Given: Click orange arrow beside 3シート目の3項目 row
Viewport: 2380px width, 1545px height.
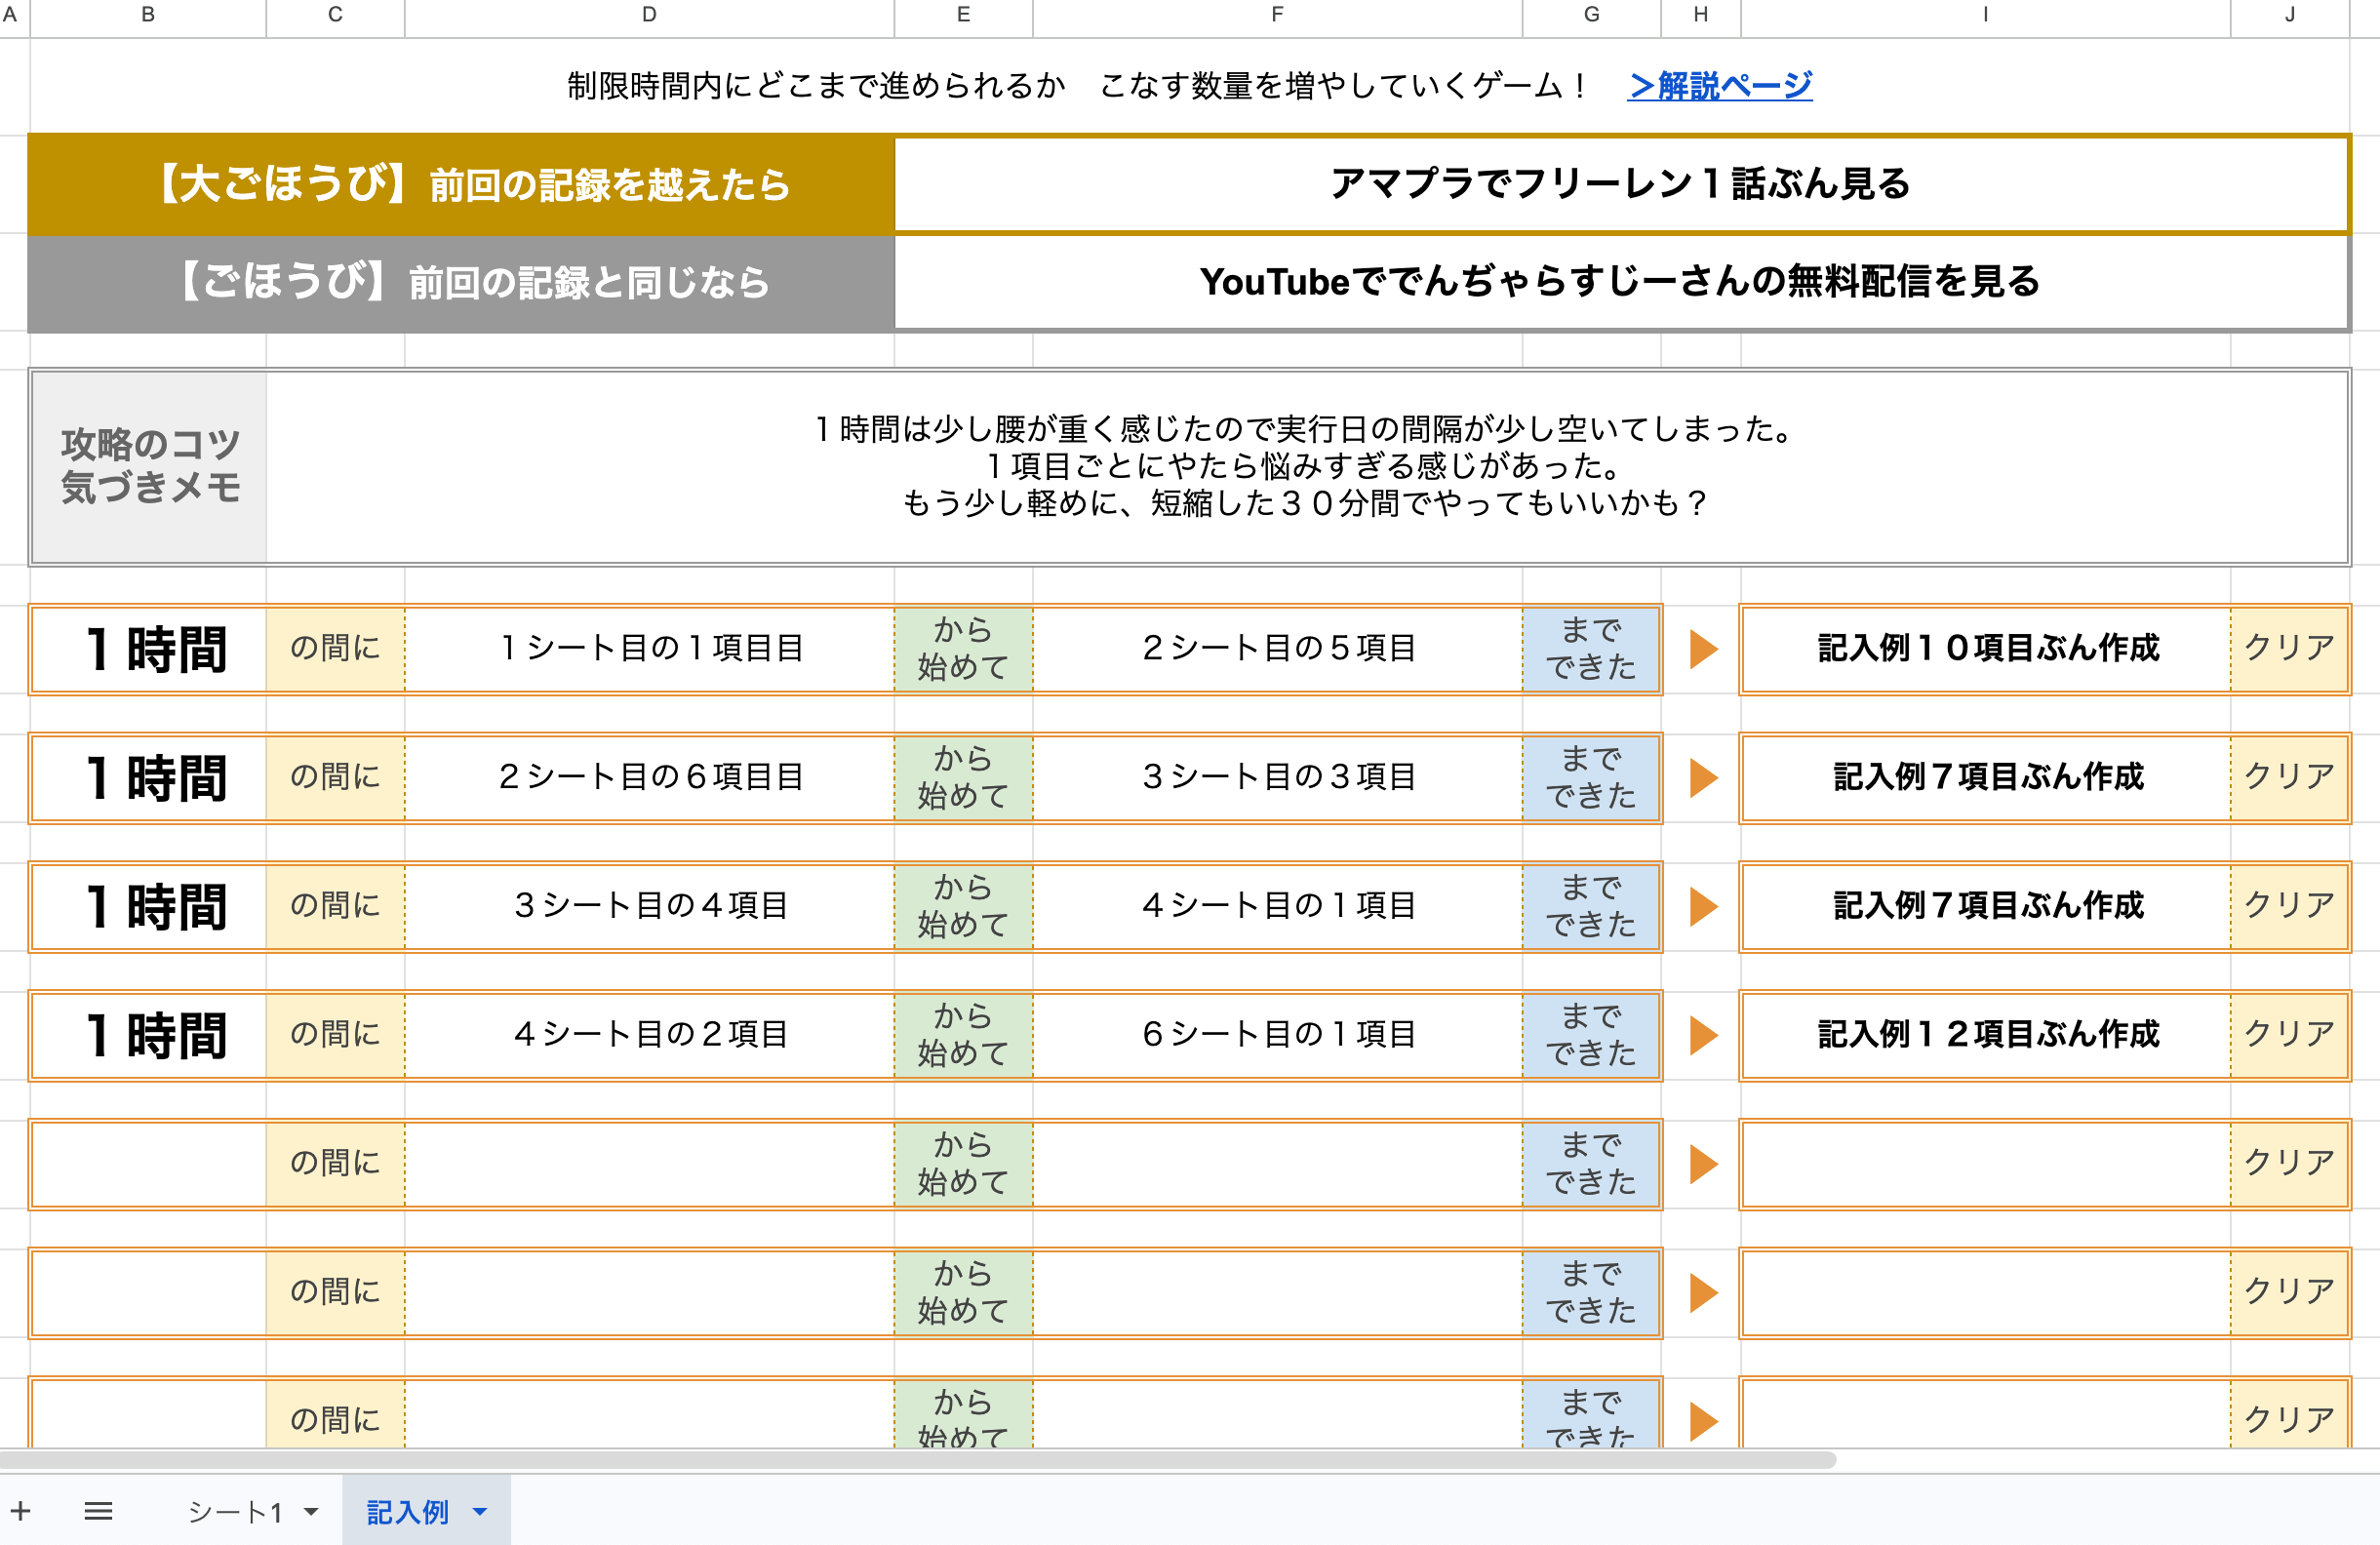Looking at the screenshot, I should (1704, 778).
